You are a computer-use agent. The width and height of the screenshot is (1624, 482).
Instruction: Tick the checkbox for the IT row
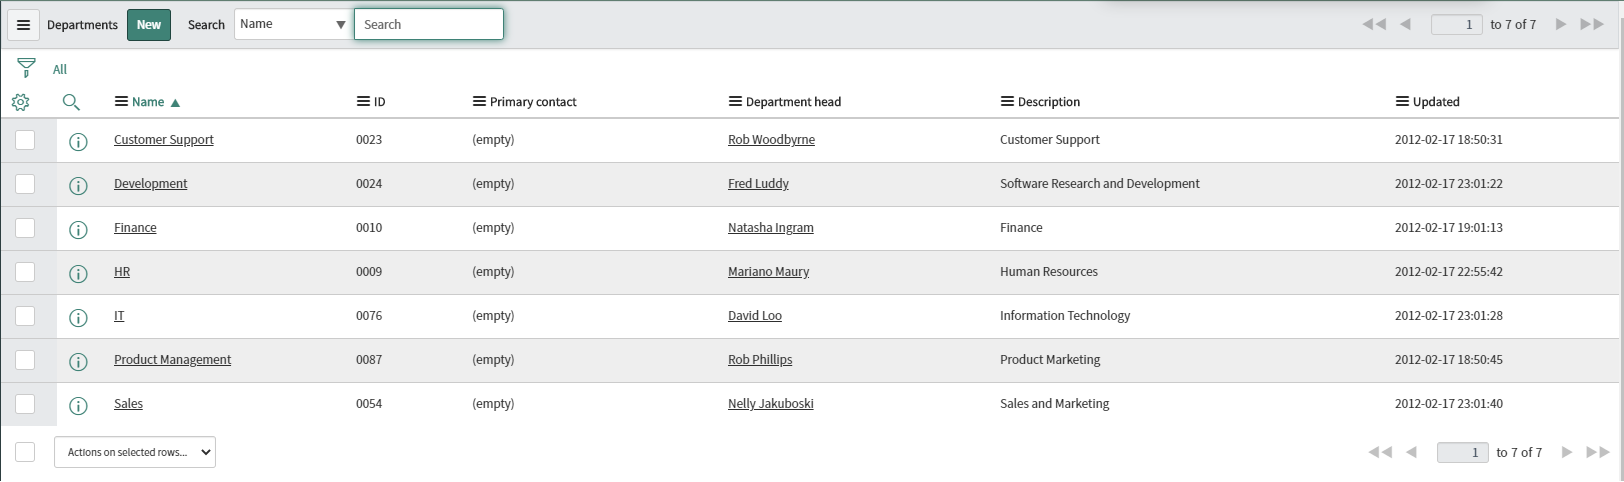(x=25, y=316)
